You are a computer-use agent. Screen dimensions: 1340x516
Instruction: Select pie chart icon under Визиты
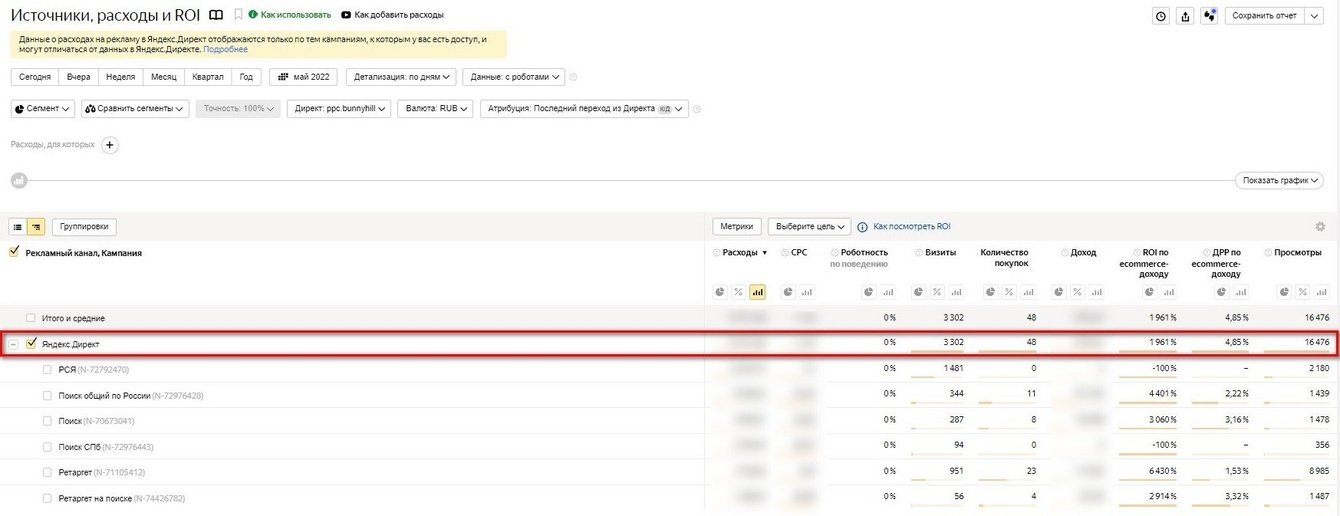click(920, 292)
